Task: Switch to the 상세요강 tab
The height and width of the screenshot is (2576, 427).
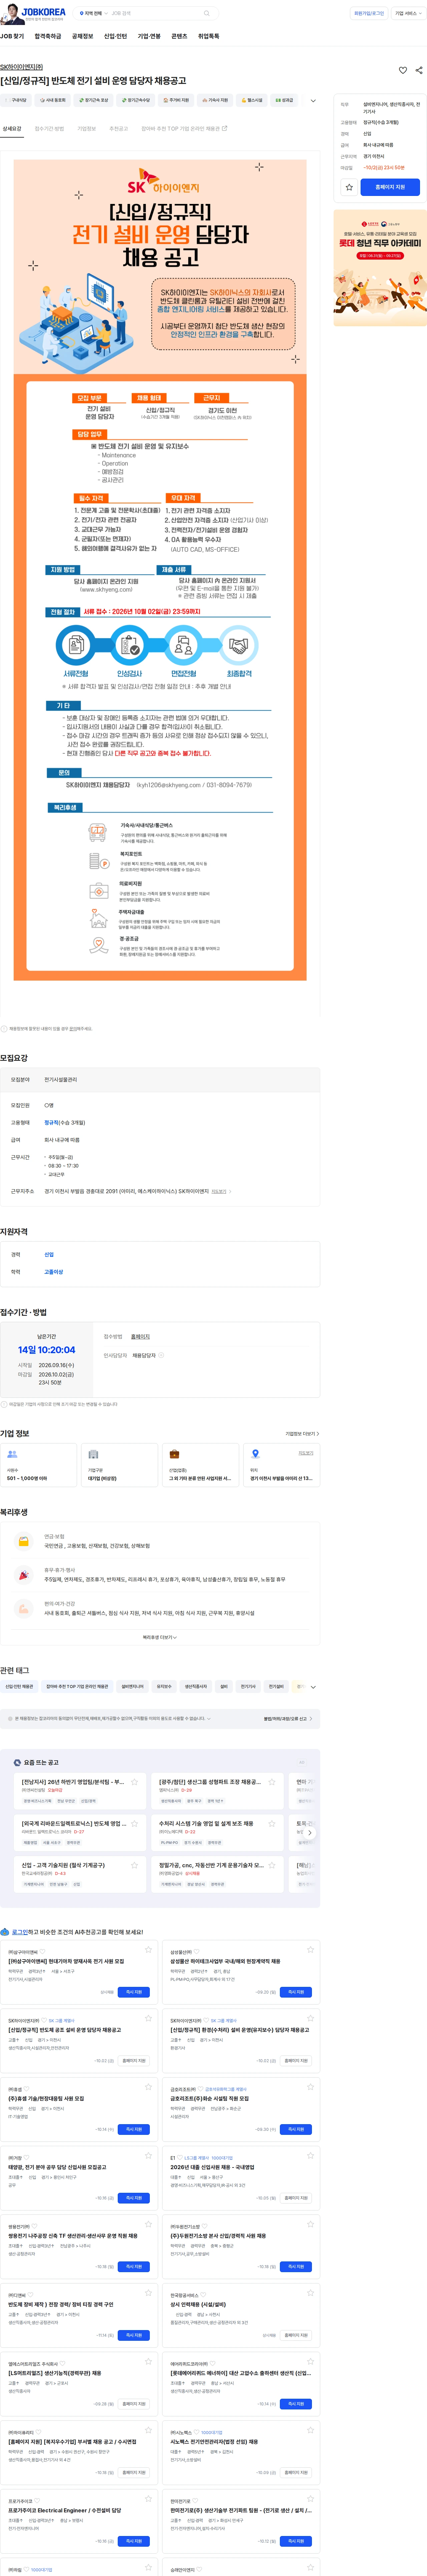Action: click(12, 129)
